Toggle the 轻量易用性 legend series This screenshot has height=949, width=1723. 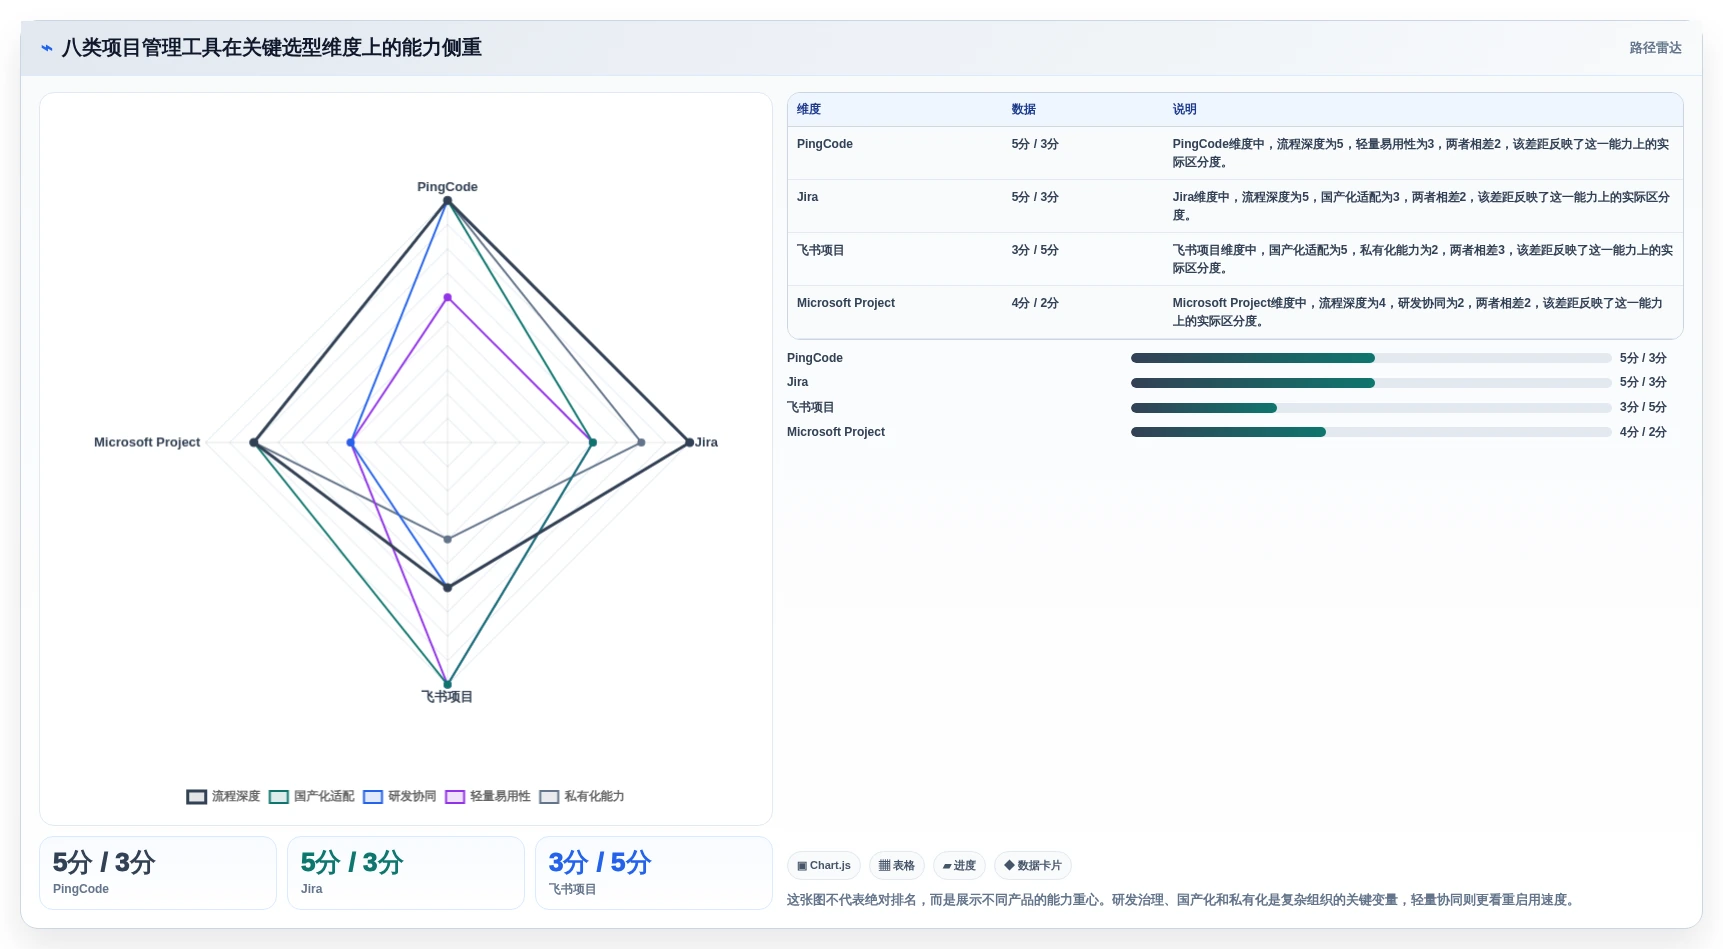pos(487,797)
